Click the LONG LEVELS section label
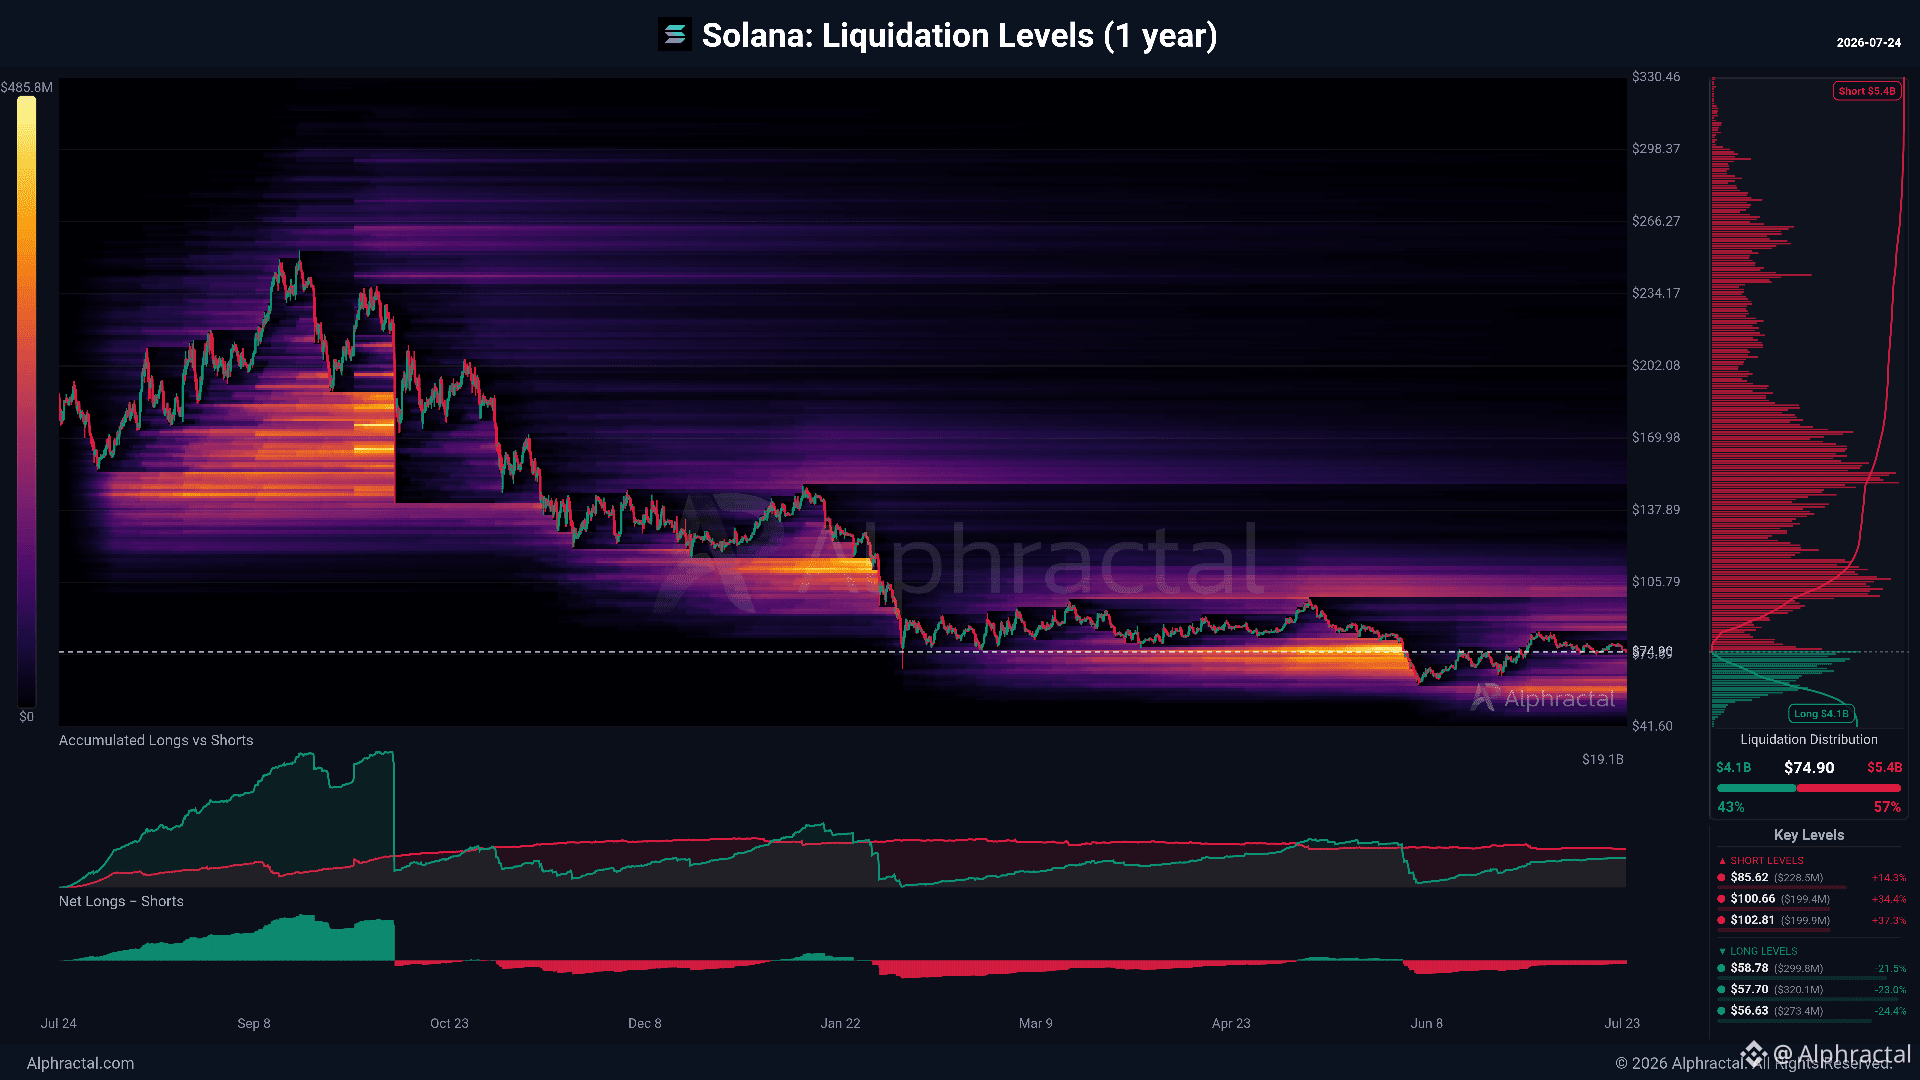Viewport: 1920px width, 1080px height. coord(1764,952)
